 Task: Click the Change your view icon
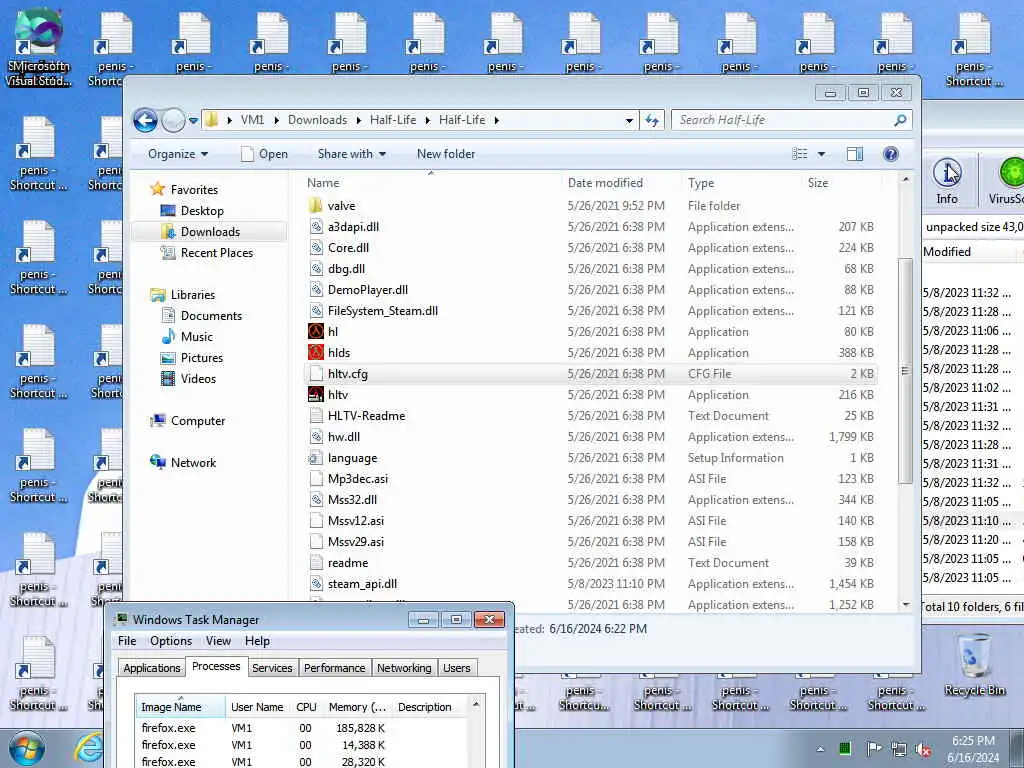[x=800, y=154]
